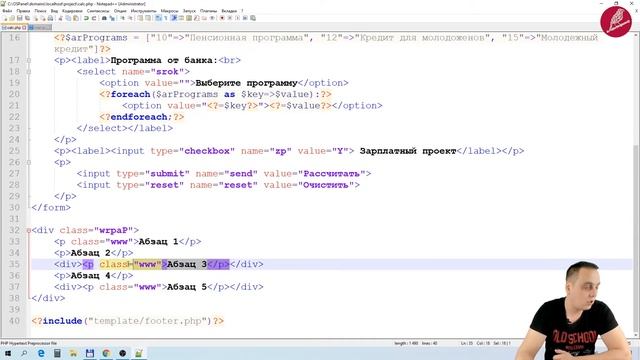
Task: Click on the 'Абзац 5' text on line 37
Action: point(187,287)
